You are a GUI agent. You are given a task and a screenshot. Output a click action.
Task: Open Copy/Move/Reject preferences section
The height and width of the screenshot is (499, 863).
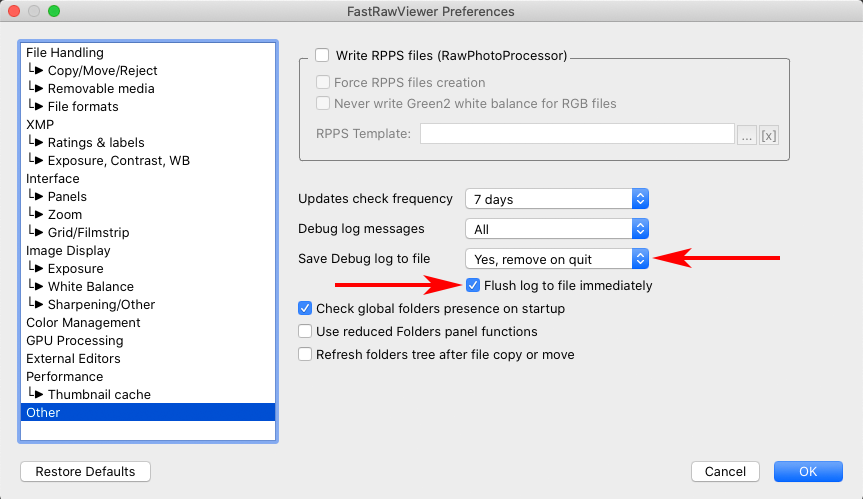point(102,70)
